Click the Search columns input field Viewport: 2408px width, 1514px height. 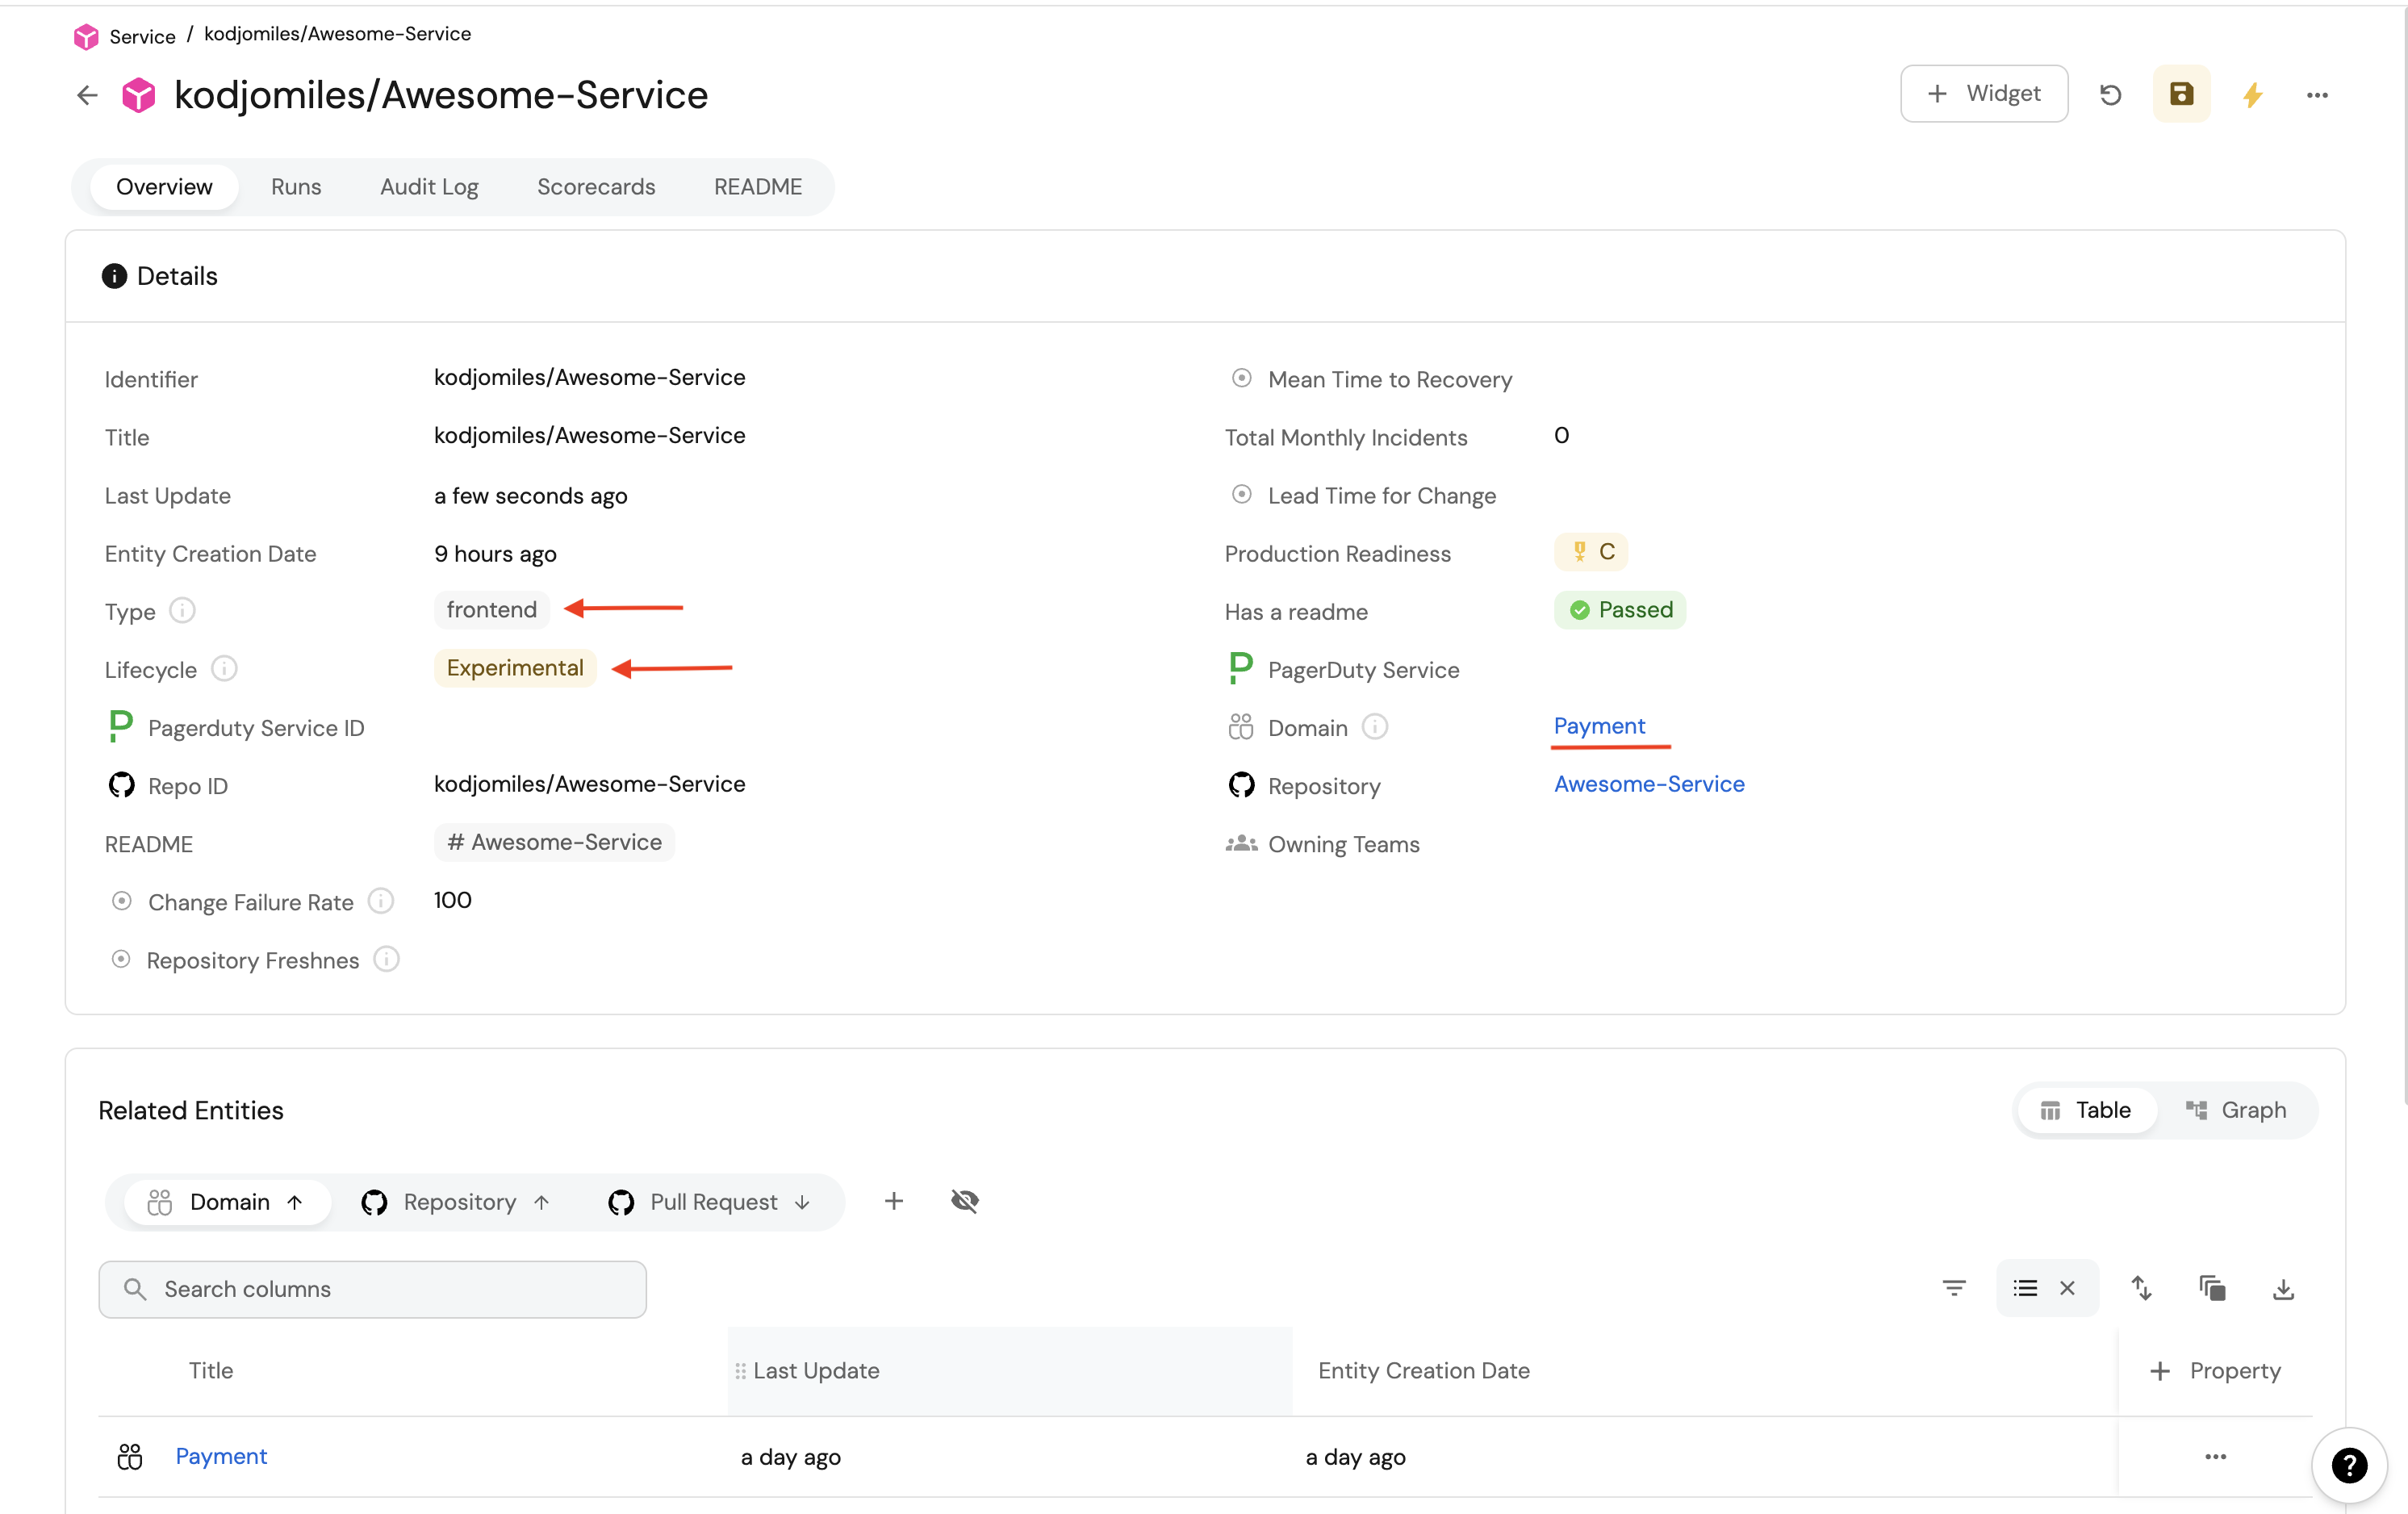pos(373,1289)
